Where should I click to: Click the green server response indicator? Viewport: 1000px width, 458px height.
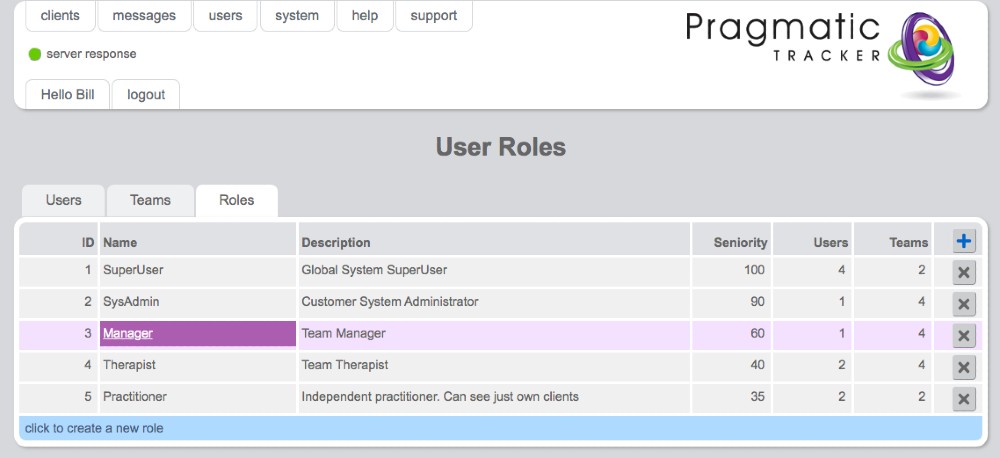[x=34, y=54]
